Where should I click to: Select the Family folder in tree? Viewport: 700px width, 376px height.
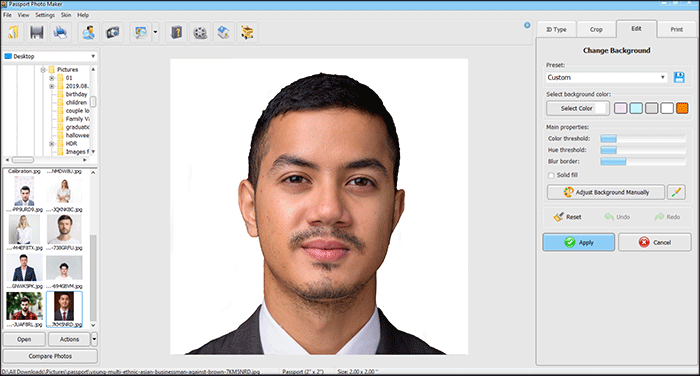tap(77, 119)
